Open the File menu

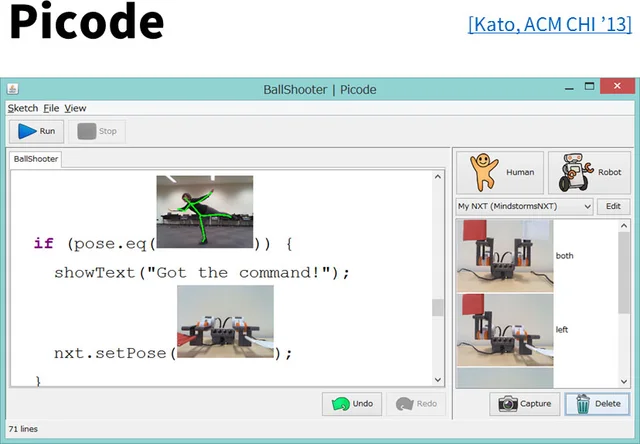coord(51,108)
